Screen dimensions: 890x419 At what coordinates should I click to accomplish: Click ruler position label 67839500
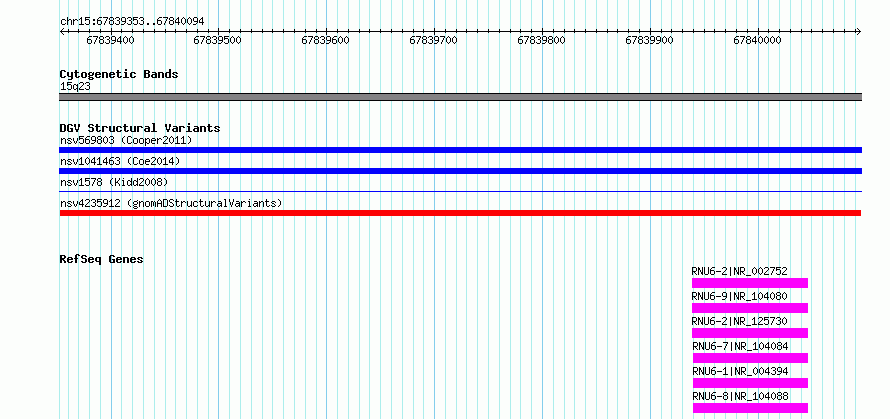217,40
